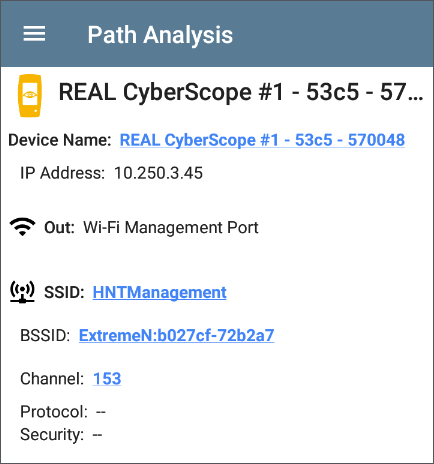Click the Device Name label
The image size is (434, 464).
click(60, 140)
